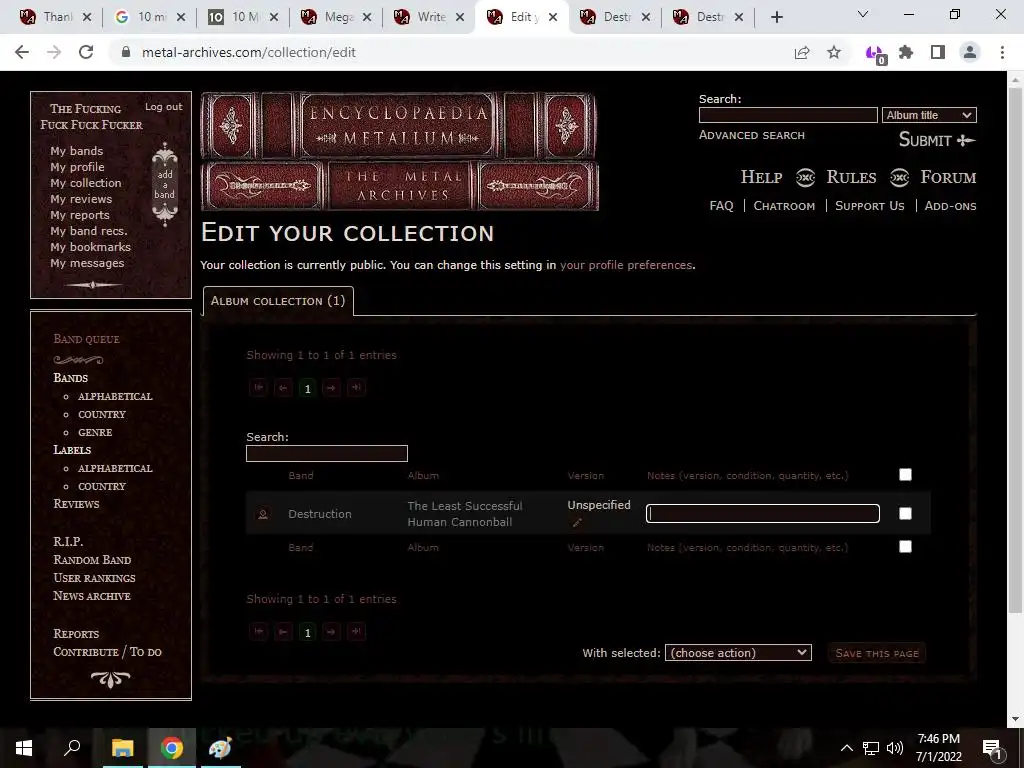The width and height of the screenshot is (1024, 768).
Task: Click the browser back arrow
Action: point(22,52)
